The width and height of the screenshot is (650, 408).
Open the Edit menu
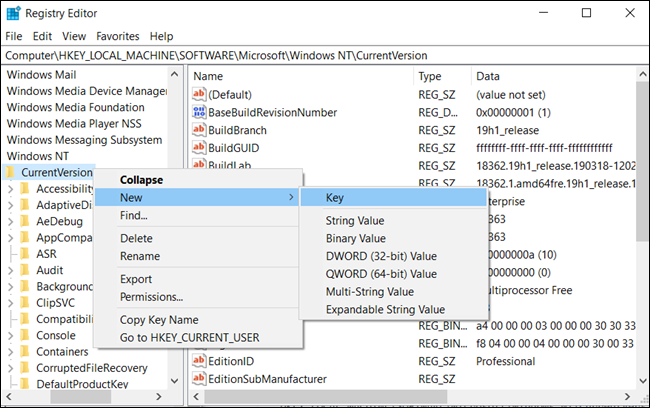click(x=42, y=36)
